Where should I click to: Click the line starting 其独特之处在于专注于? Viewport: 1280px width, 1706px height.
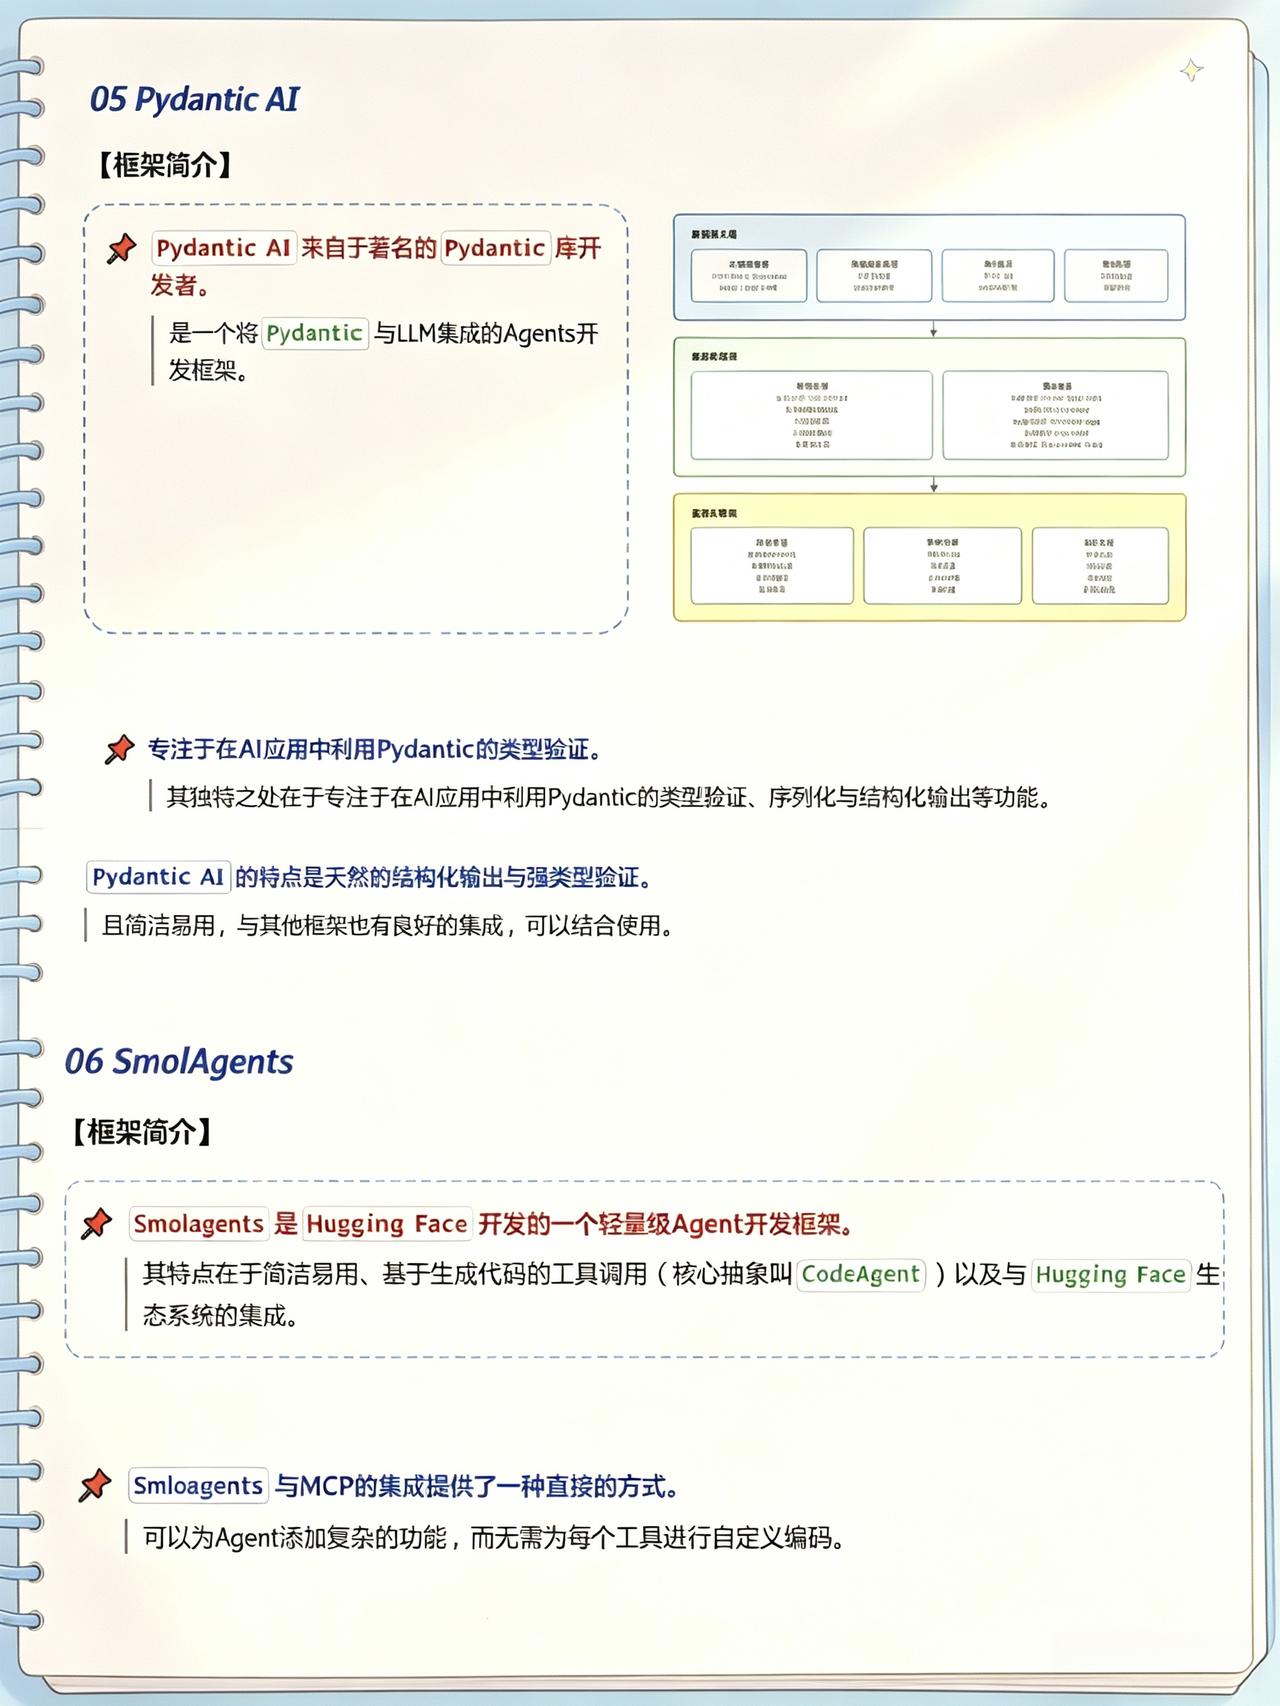pos(609,797)
